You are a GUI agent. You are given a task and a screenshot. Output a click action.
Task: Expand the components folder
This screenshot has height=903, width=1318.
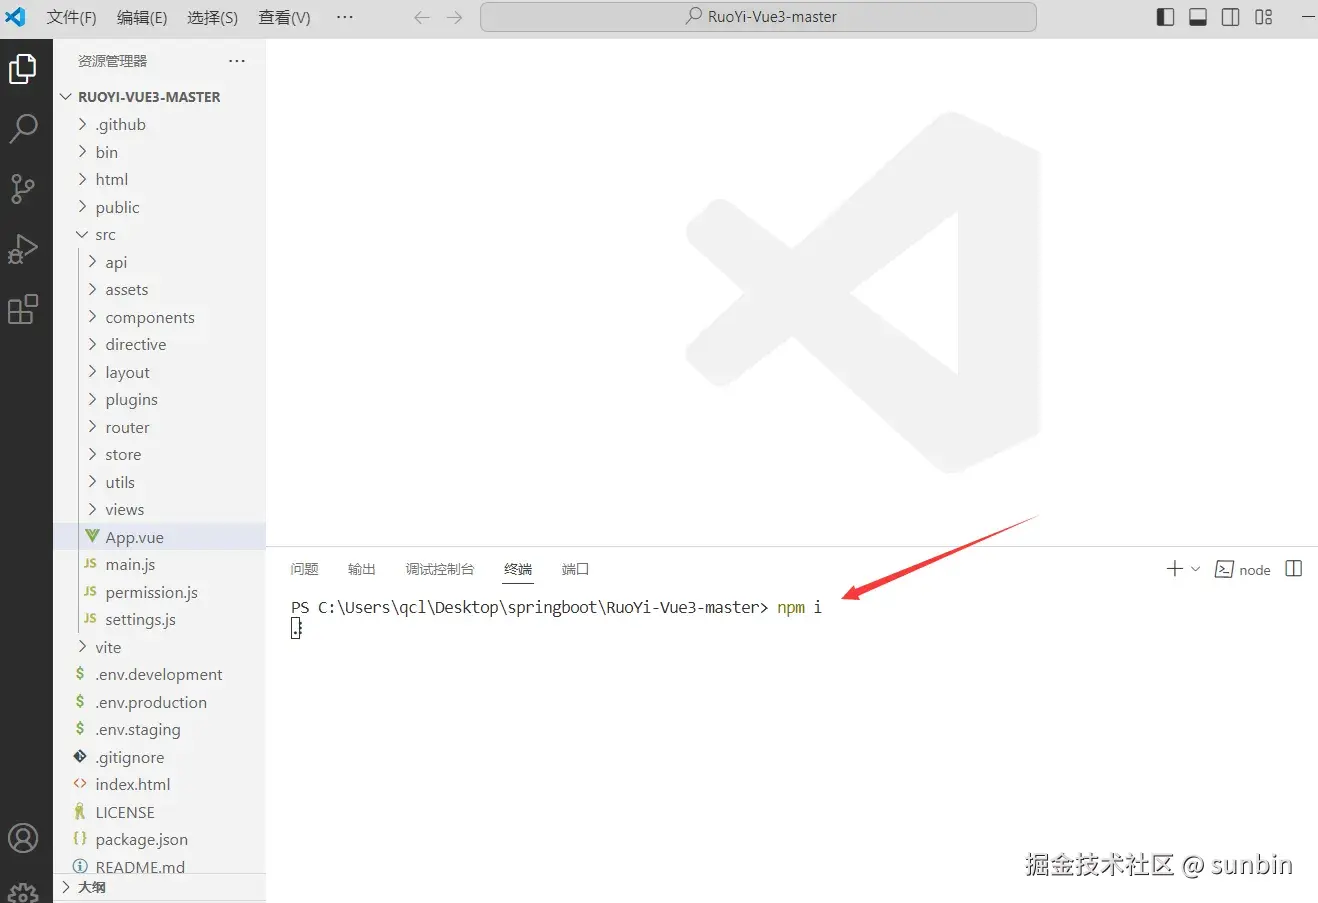[160, 317]
